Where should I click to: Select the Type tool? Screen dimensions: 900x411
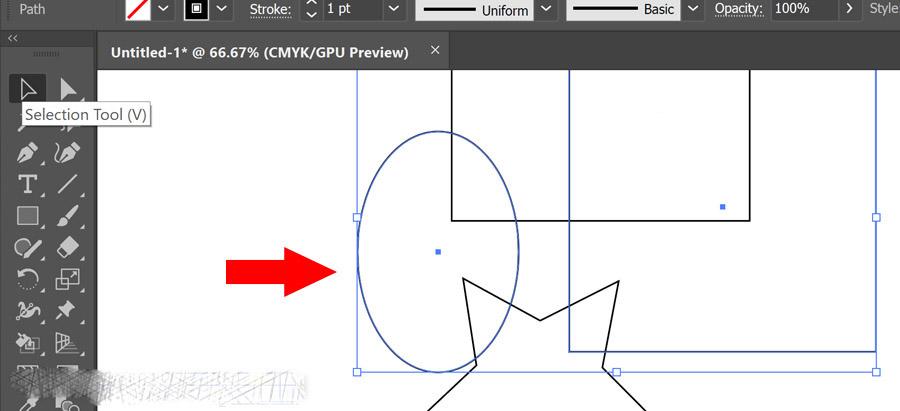click(x=27, y=184)
